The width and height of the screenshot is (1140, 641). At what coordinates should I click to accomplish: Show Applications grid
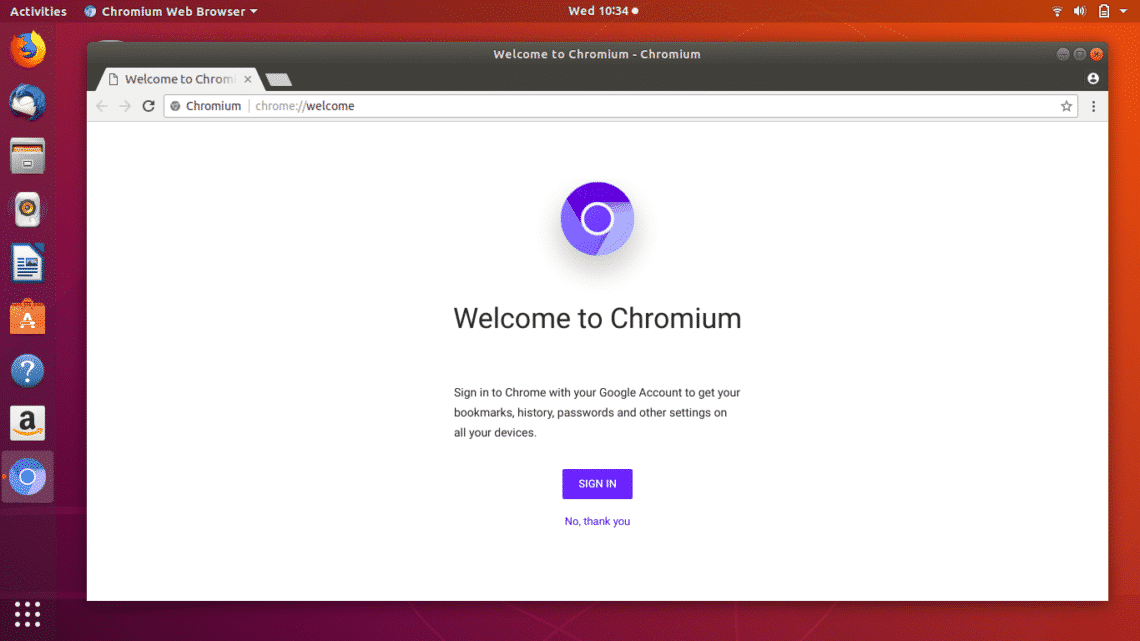28,613
